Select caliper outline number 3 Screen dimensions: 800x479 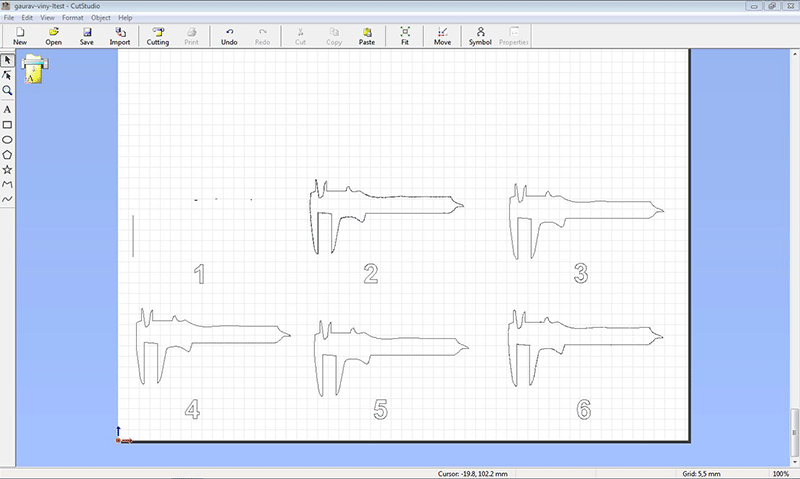tap(587, 221)
